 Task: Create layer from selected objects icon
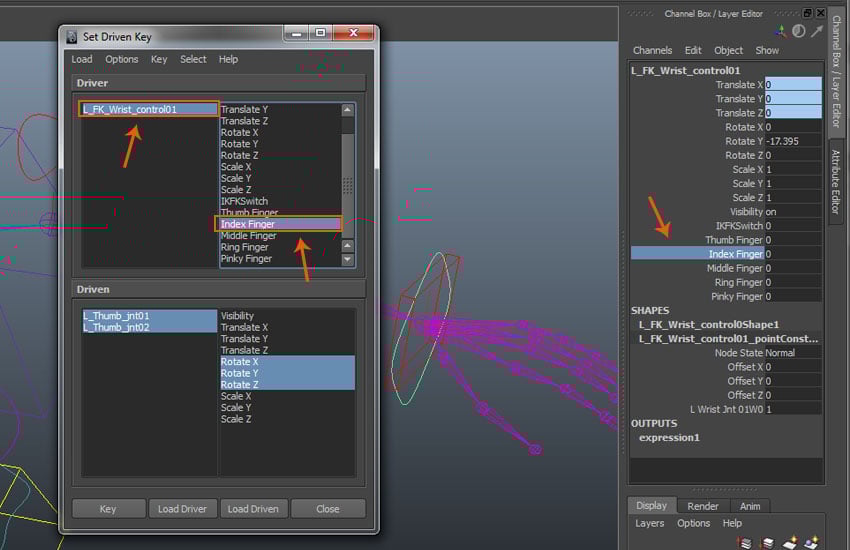pos(811,542)
